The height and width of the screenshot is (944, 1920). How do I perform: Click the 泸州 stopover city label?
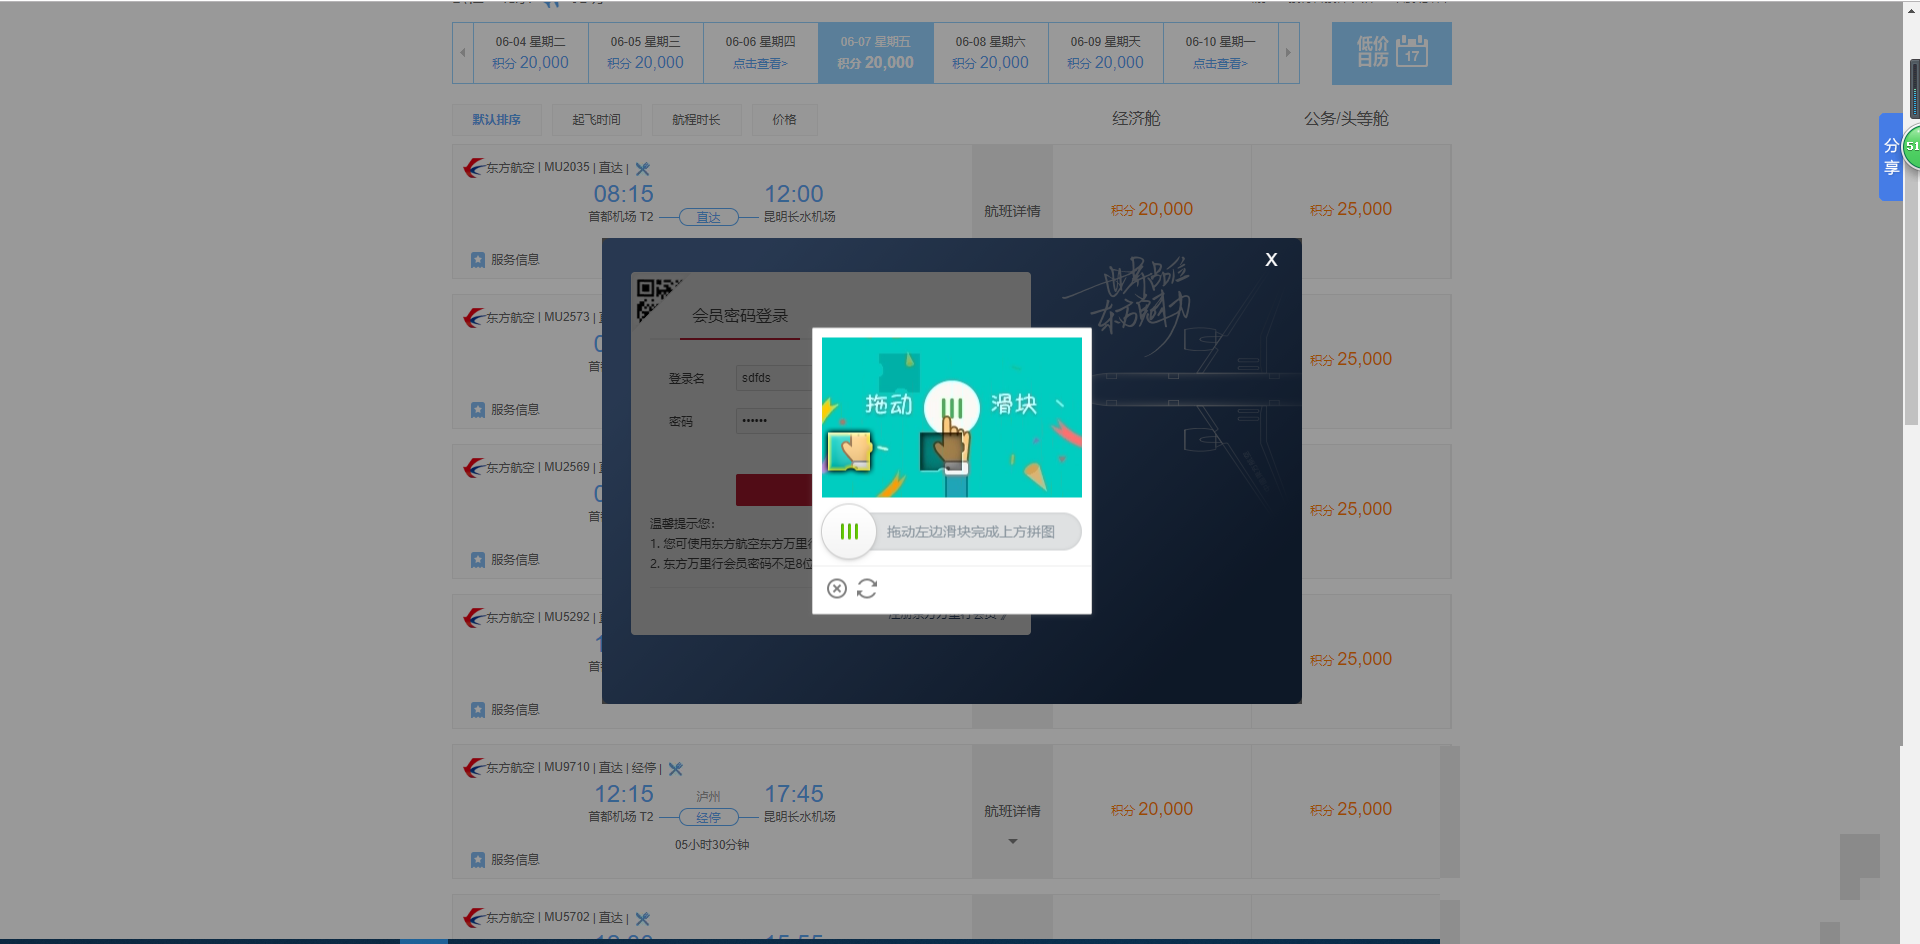tap(708, 797)
